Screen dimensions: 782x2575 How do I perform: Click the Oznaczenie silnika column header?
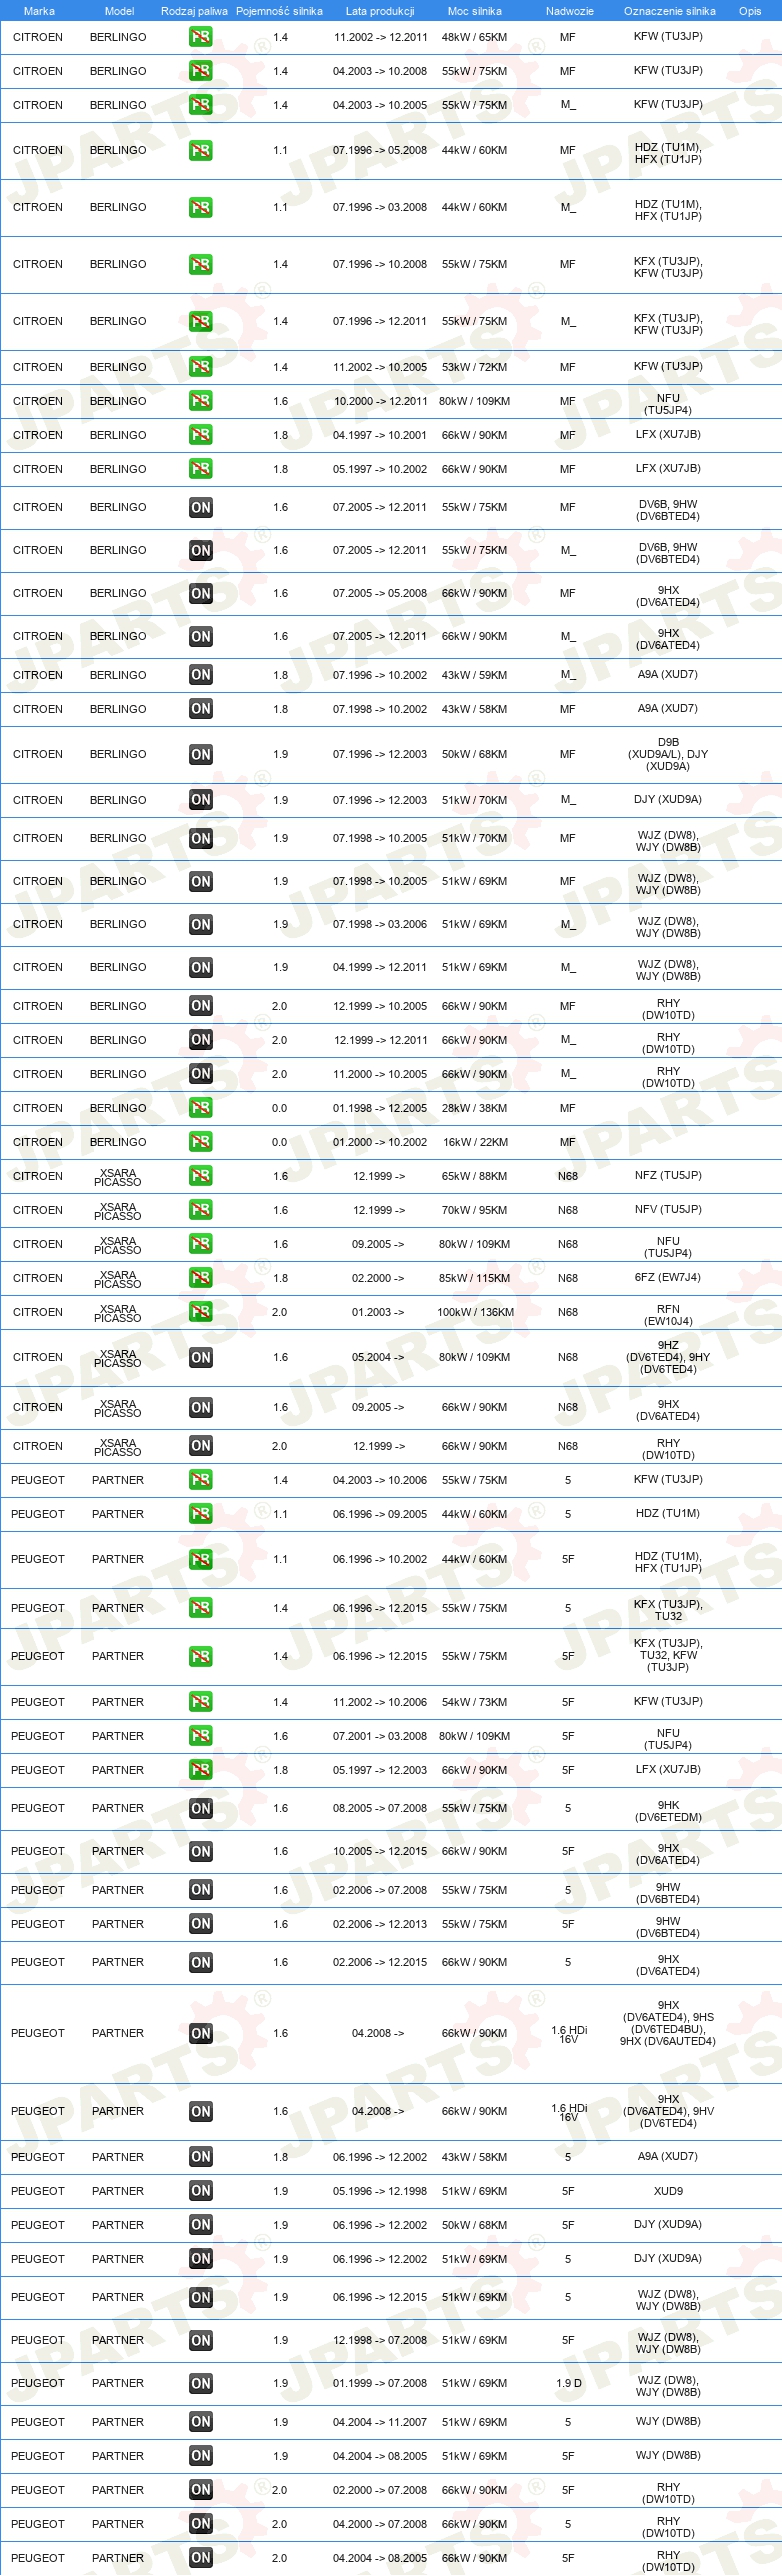[669, 11]
